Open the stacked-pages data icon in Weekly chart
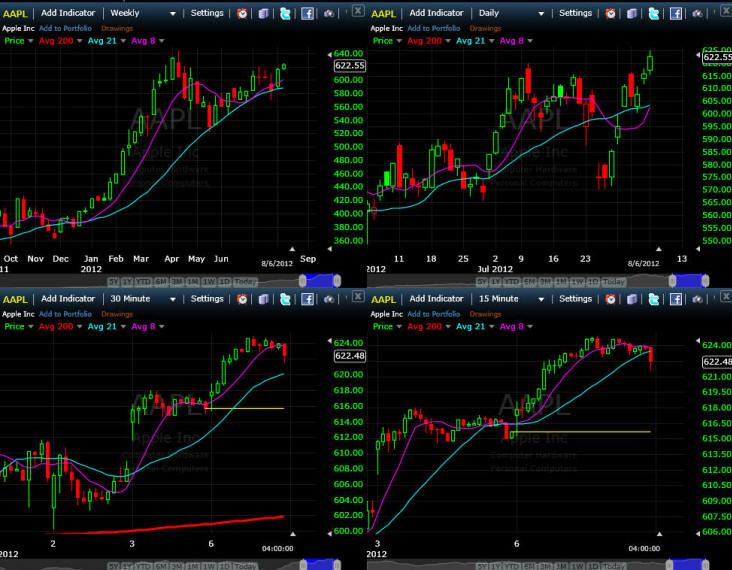The width and height of the screenshot is (732, 570). (263, 14)
